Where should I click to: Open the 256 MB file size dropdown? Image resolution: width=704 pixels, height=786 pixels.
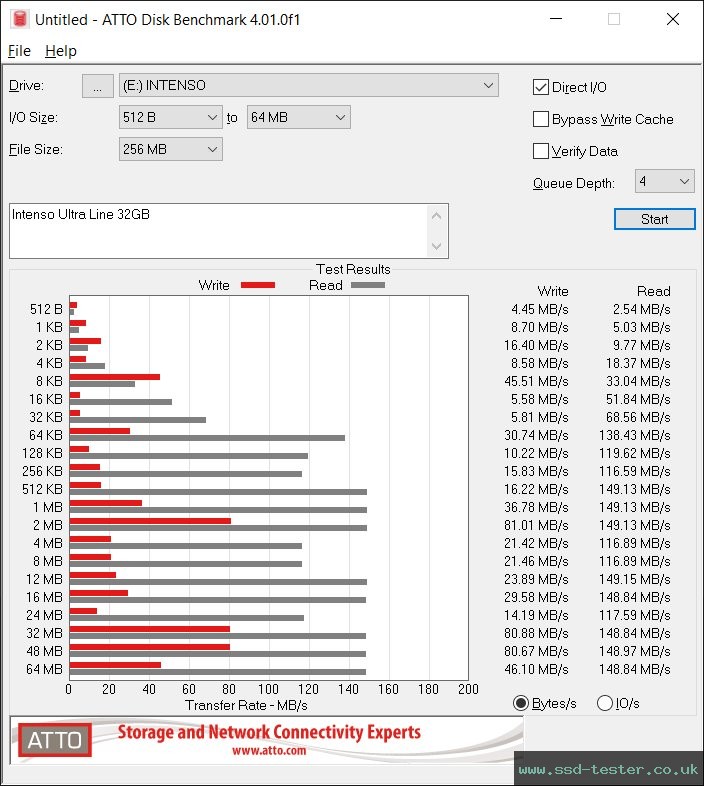tap(170, 149)
